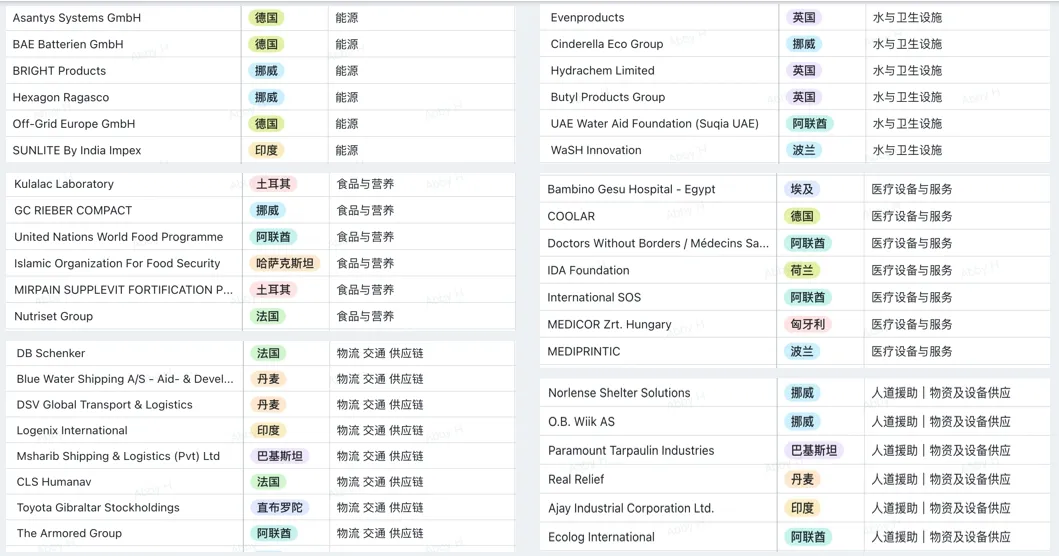The width and height of the screenshot is (1059, 556).
Task: Click the 法国 tag beside Nutriset Group
Action: point(267,316)
